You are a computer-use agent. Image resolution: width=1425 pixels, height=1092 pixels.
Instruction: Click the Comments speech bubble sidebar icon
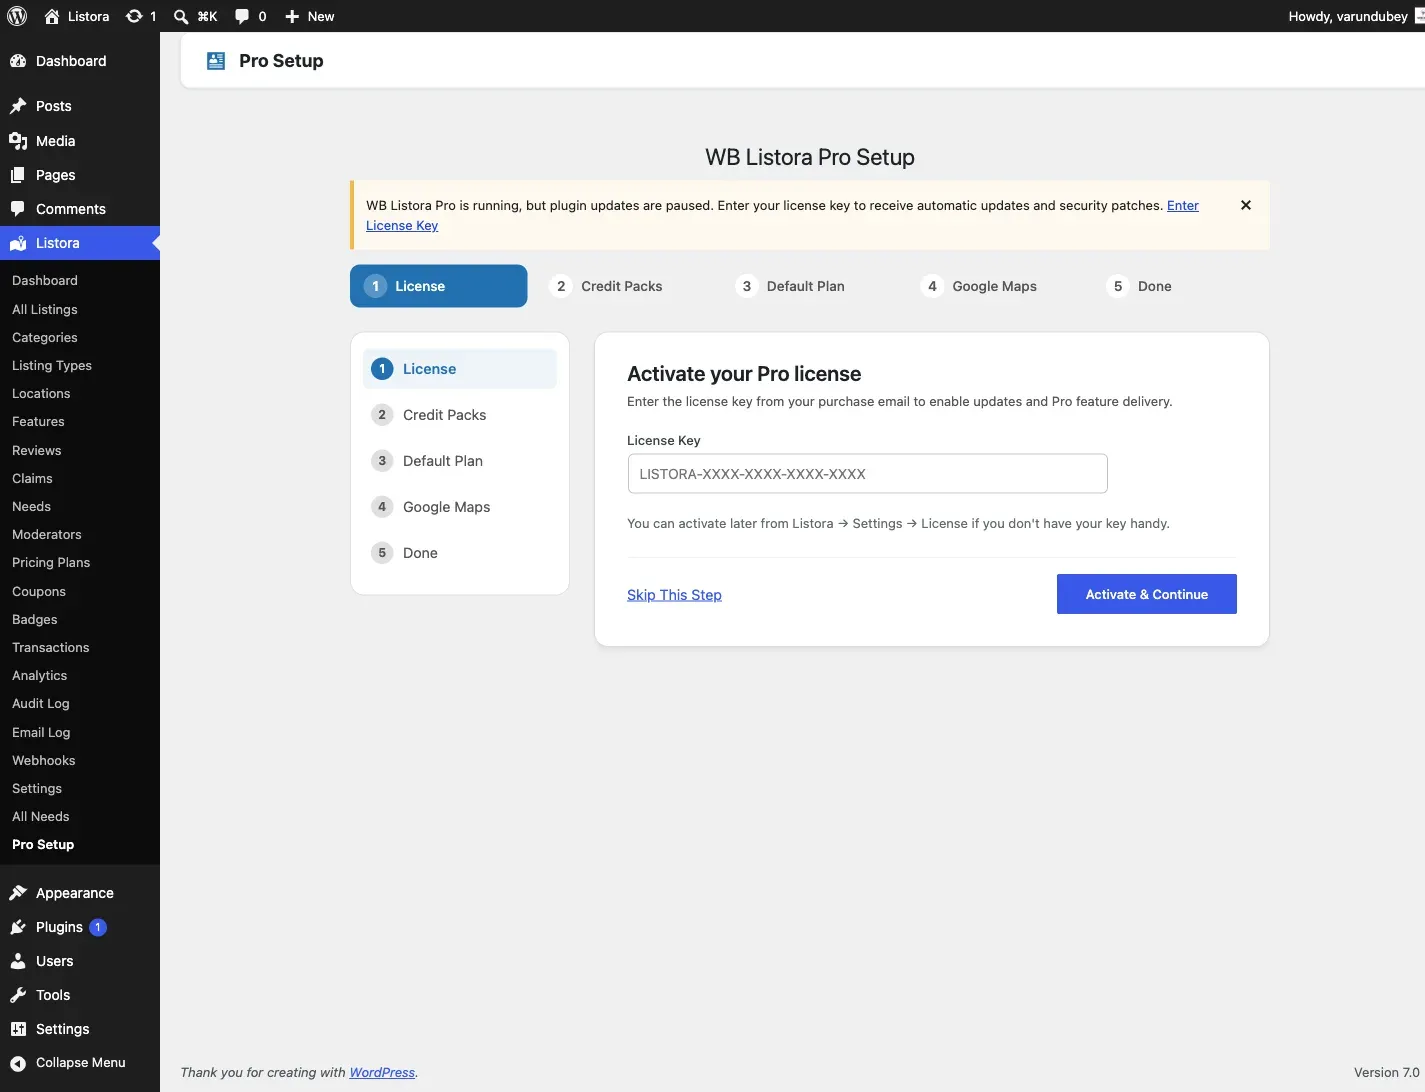pos(18,209)
